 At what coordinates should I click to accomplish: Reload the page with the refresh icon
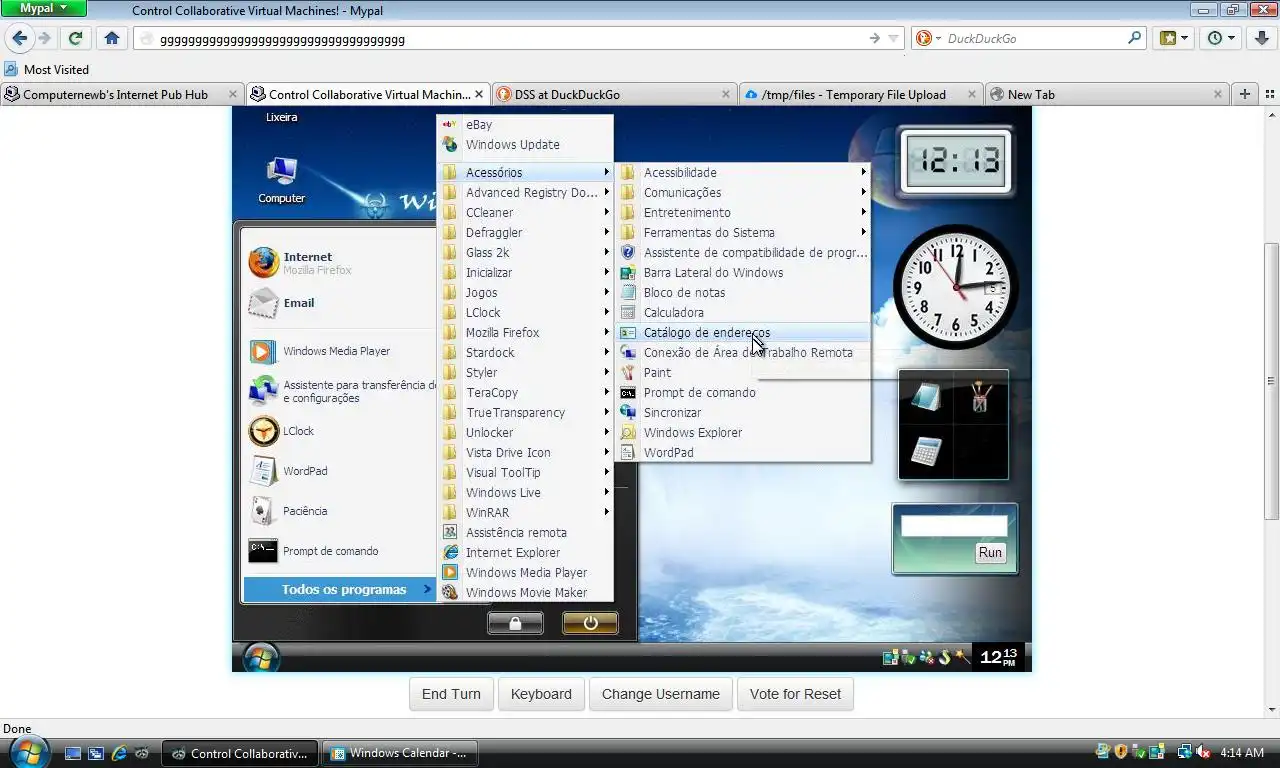tap(75, 38)
